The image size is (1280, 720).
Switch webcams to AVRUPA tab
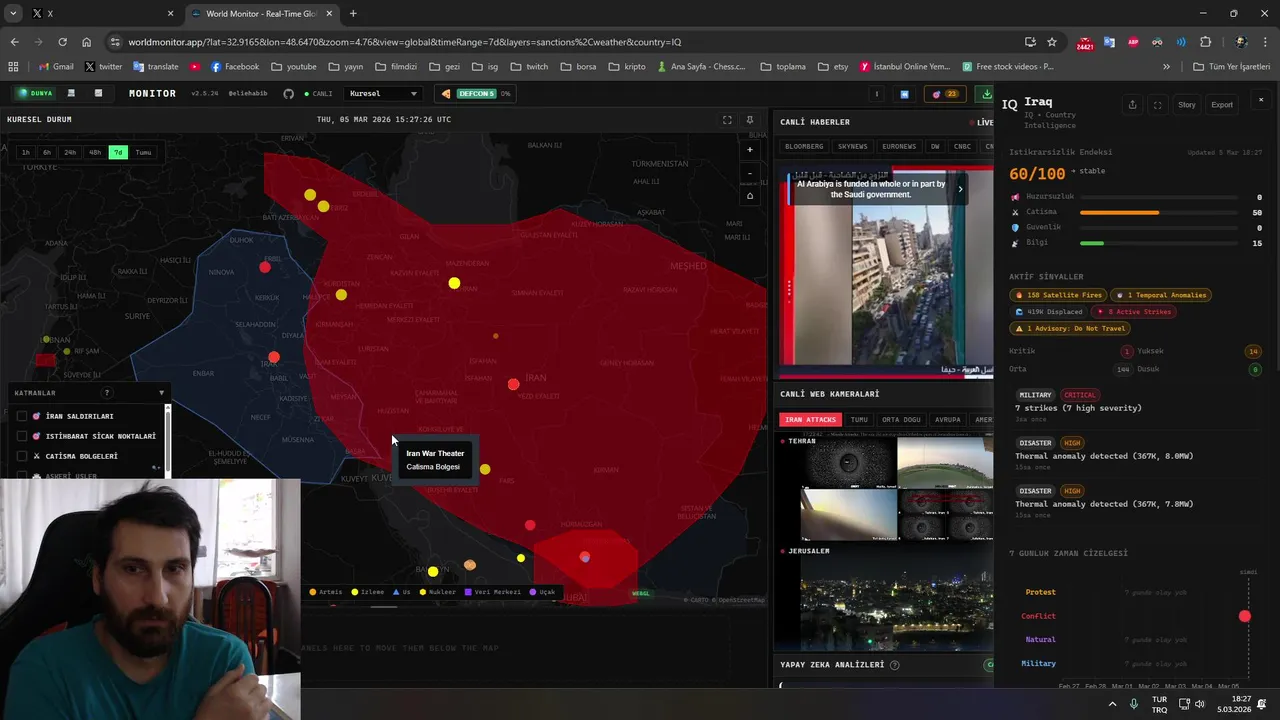[x=947, y=420]
